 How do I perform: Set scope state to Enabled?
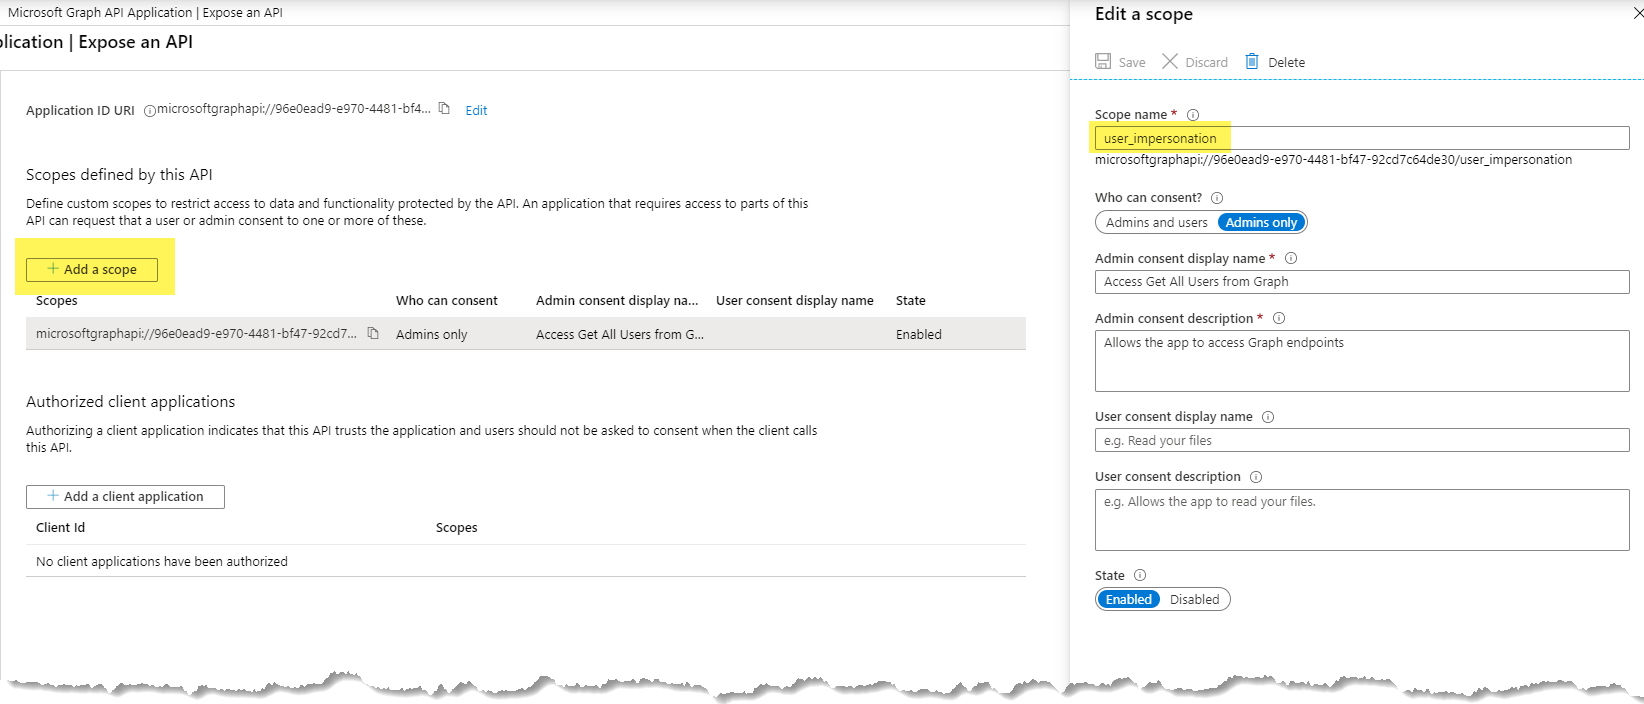click(1129, 599)
